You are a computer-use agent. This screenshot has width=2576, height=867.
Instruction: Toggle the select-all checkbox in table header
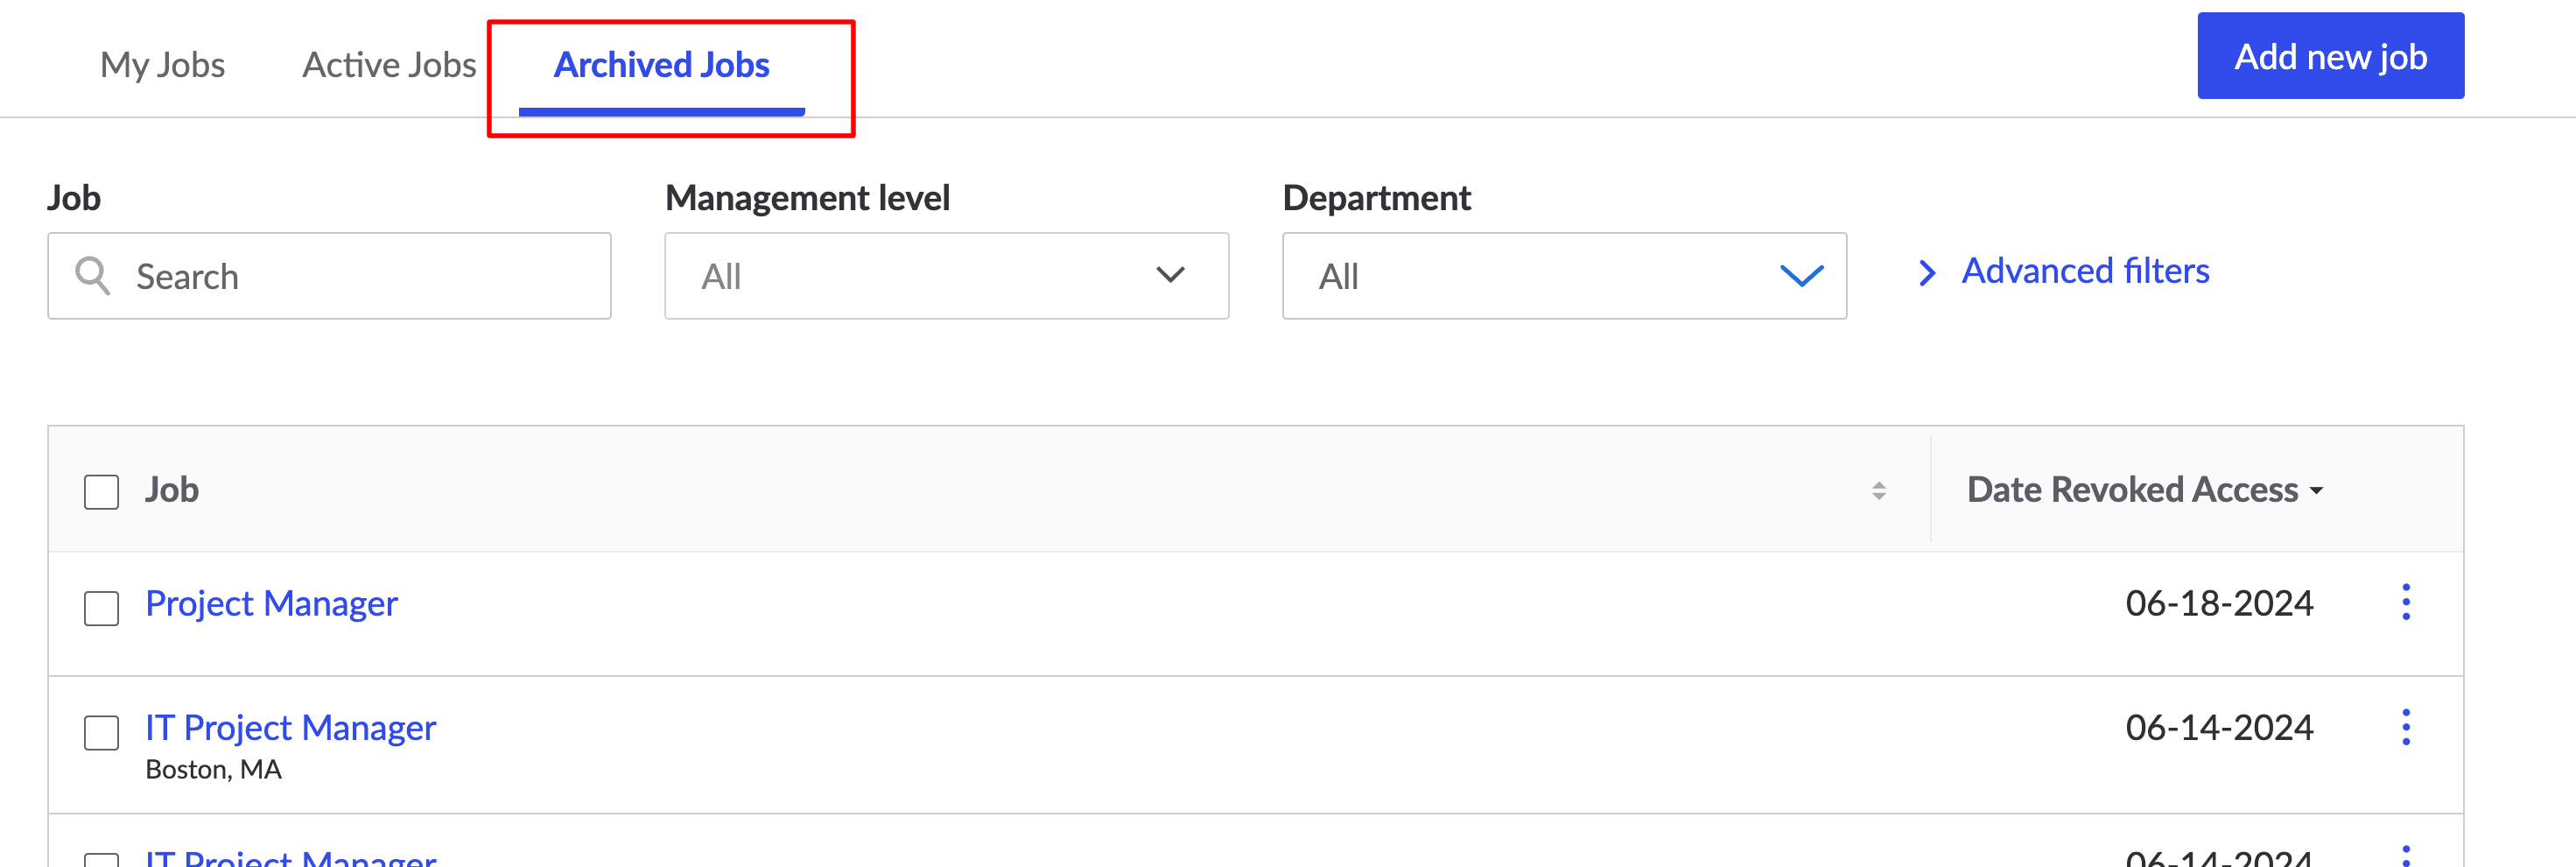(101, 491)
